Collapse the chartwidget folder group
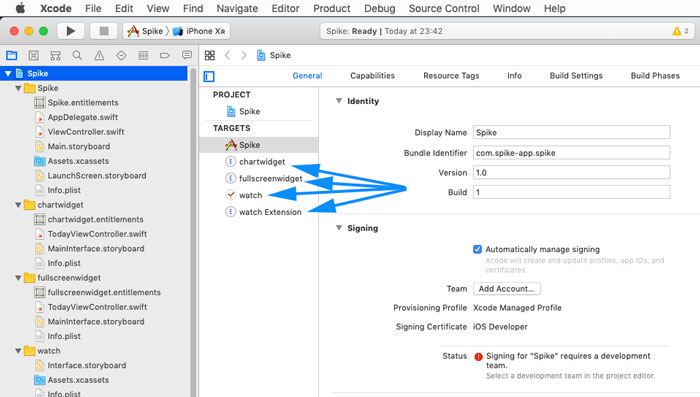 tap(18, 205)
